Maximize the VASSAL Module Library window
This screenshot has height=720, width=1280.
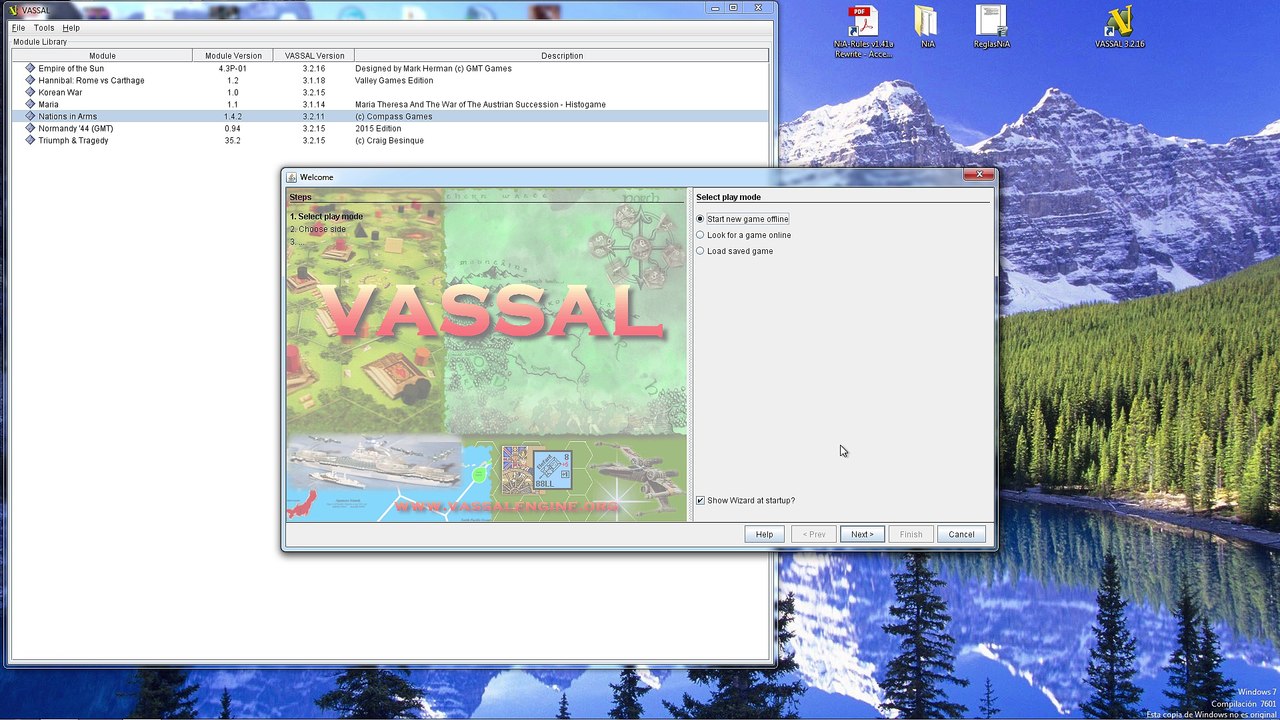pos(733,7)
